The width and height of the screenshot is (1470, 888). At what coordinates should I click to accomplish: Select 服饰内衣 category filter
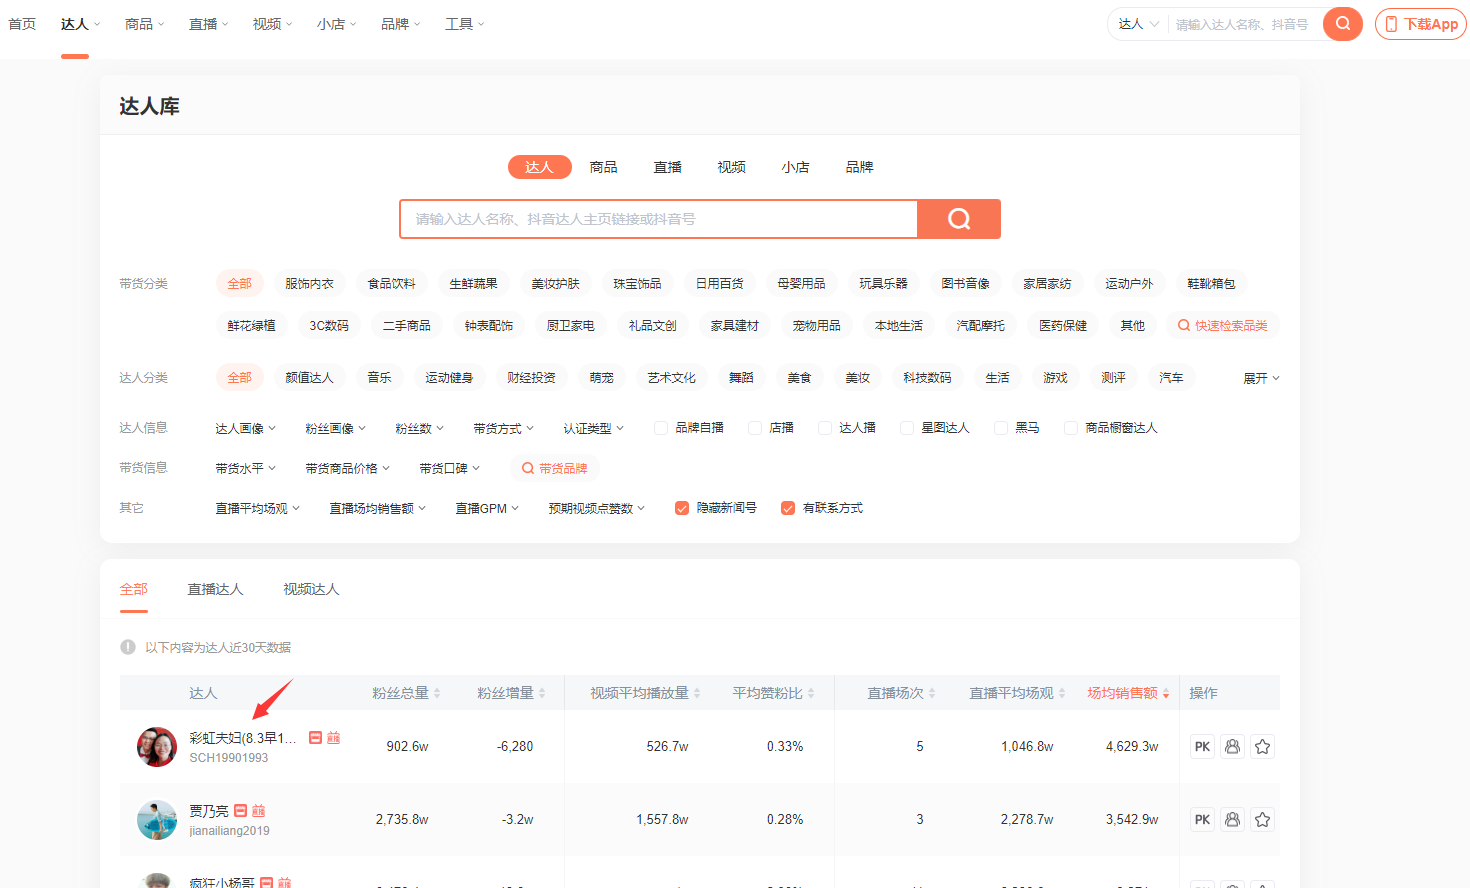click(309, 284)
